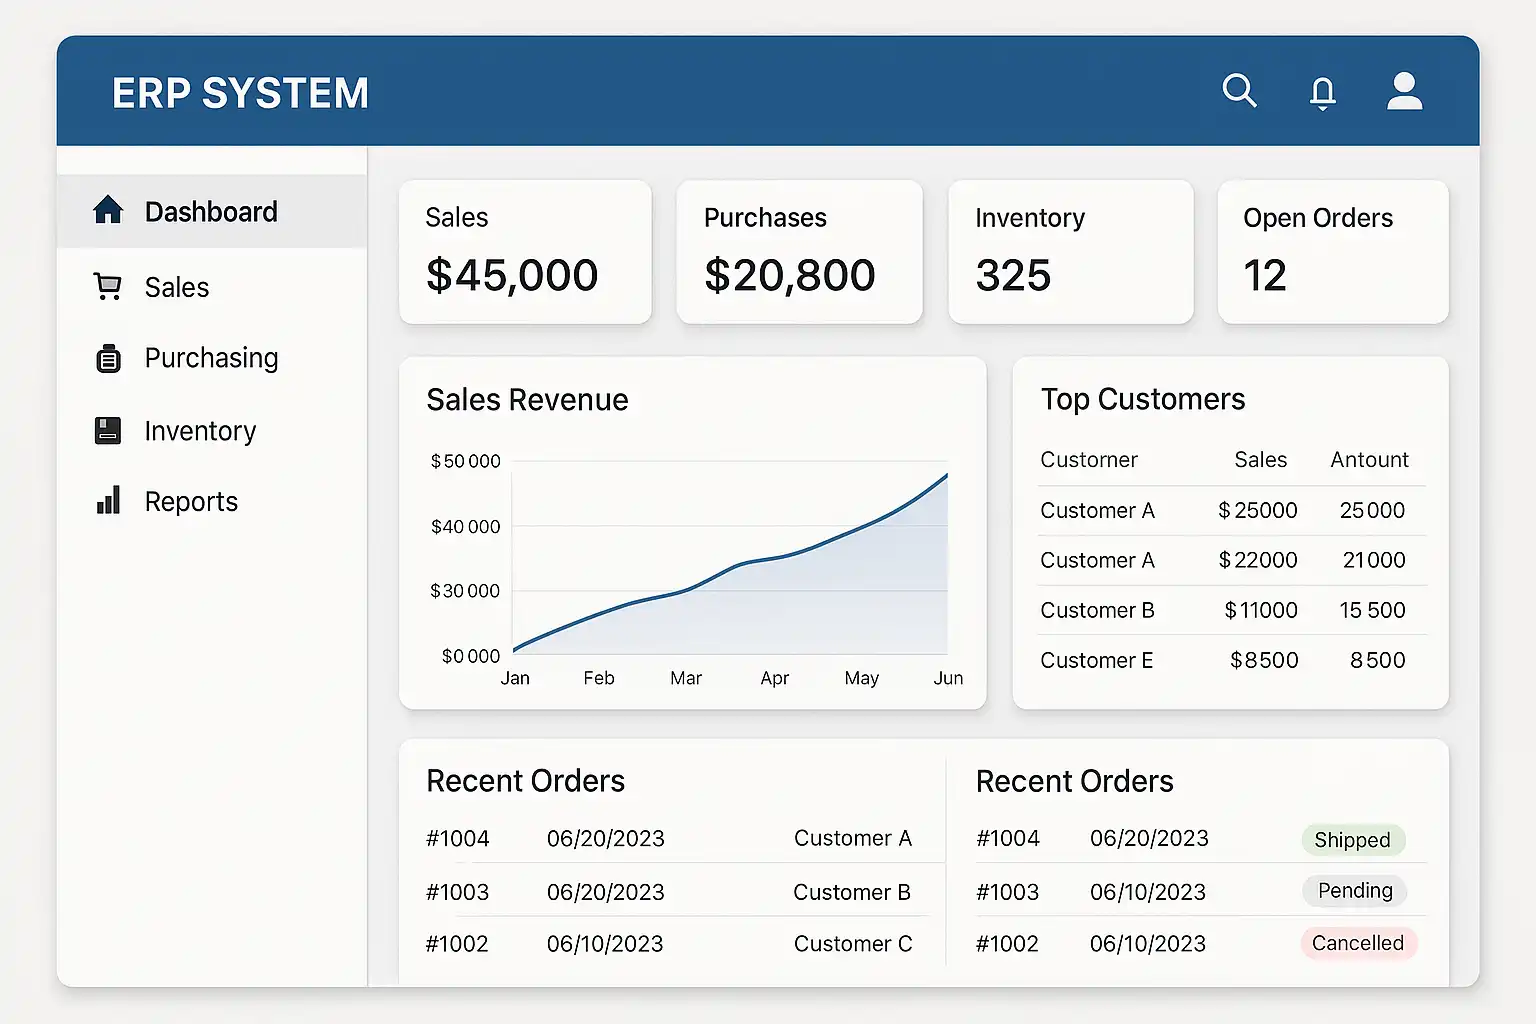The width and height of the screenshot is (1536, 1024).
Task: Go to the Reports section label
Action: click(x=191, y=502)
